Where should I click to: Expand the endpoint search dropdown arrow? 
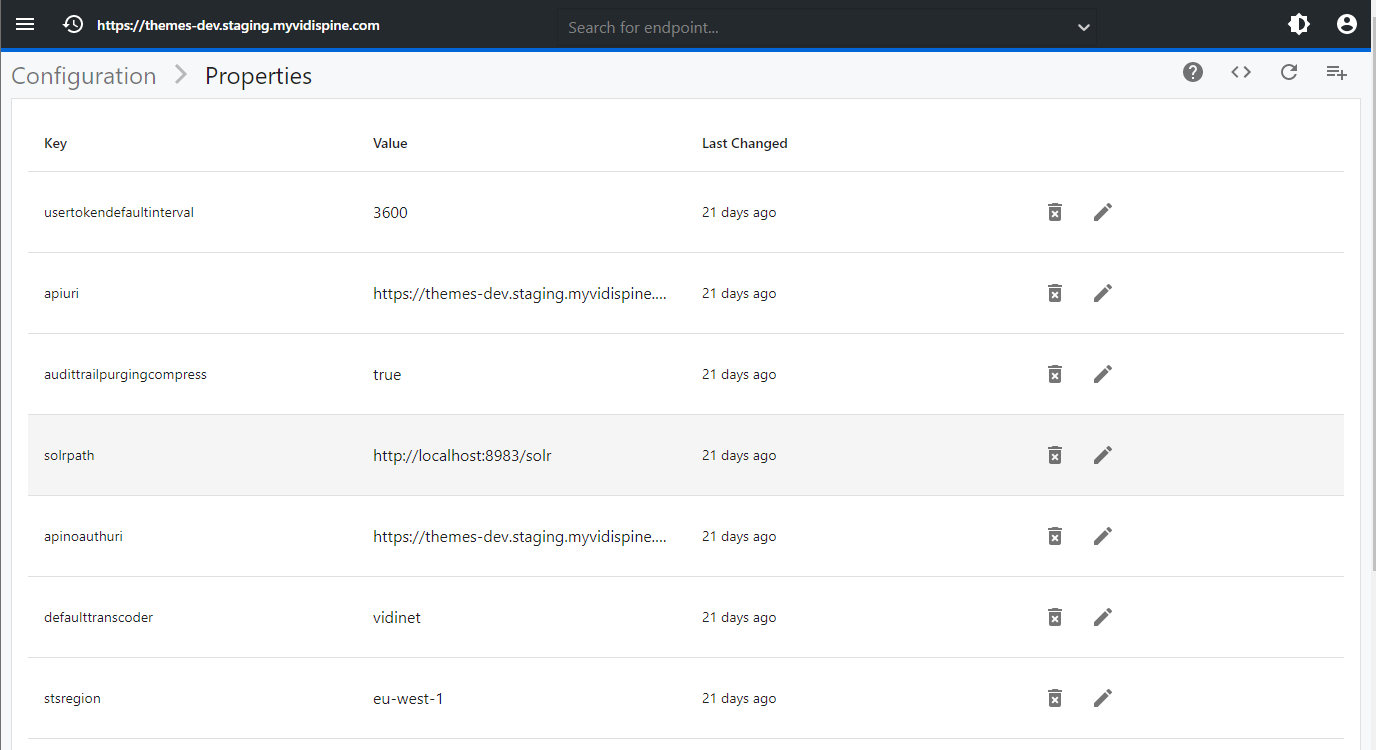pos(1083,28)
